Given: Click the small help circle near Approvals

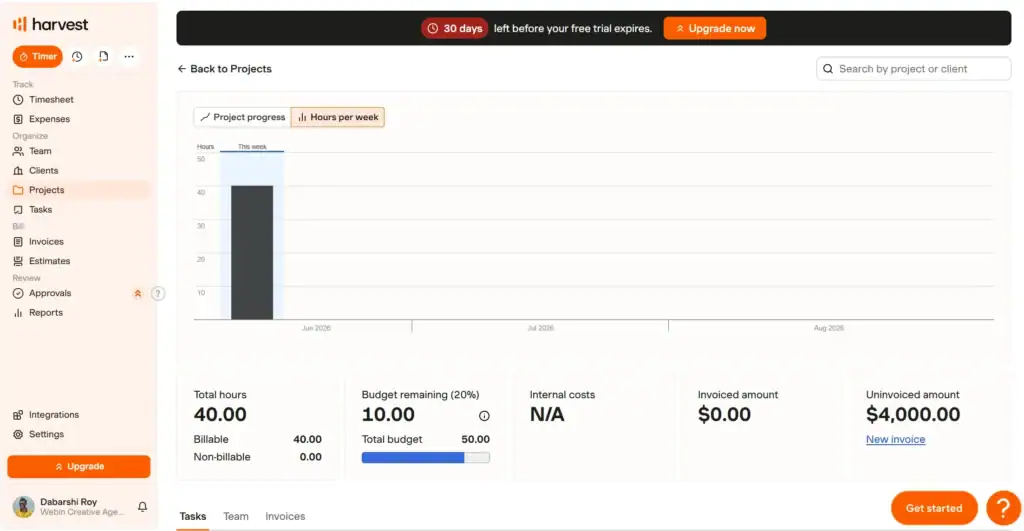Looking at the screenshot, I should (157, 293).
